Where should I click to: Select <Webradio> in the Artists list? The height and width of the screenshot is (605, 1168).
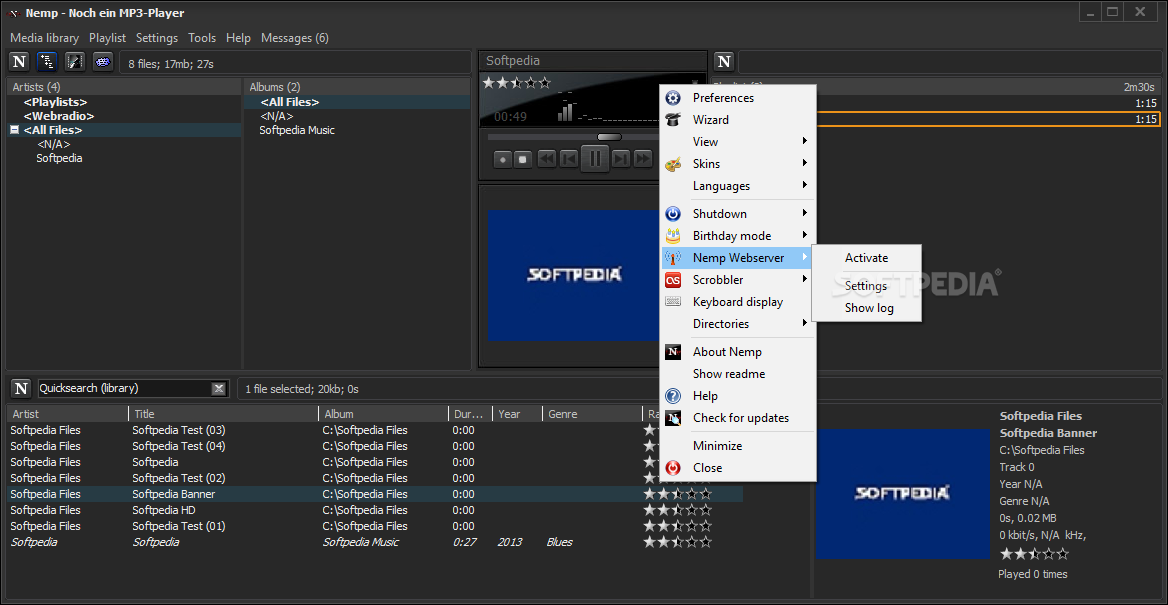pyautogui.click(x=59, y=116)
